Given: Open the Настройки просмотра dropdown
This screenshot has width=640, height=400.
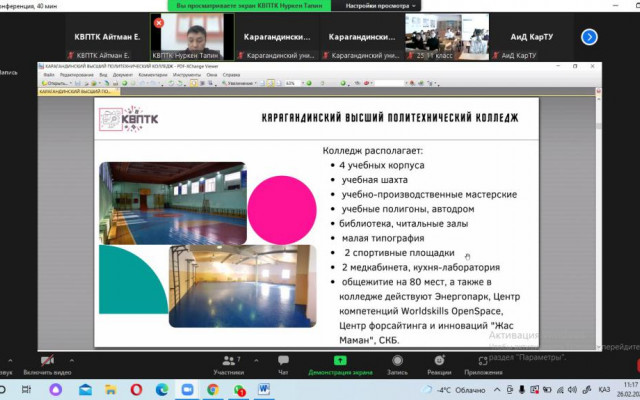Looking at the screenshot, I should [x=380, y=6].
